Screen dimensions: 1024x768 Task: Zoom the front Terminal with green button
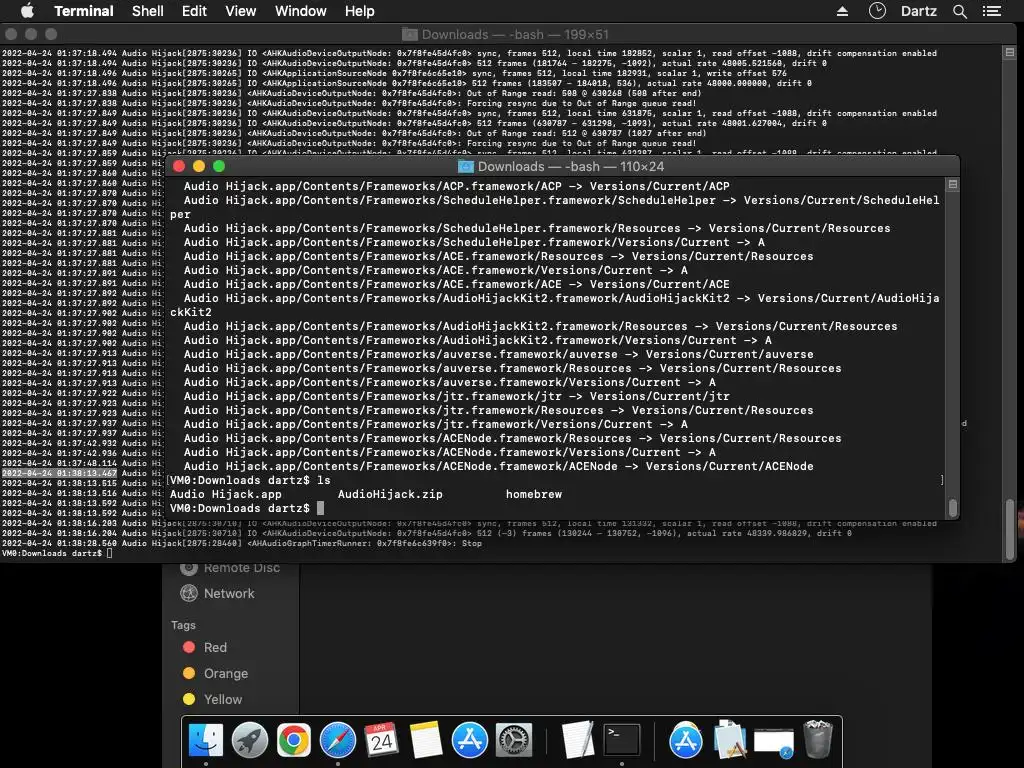(219, 167)
